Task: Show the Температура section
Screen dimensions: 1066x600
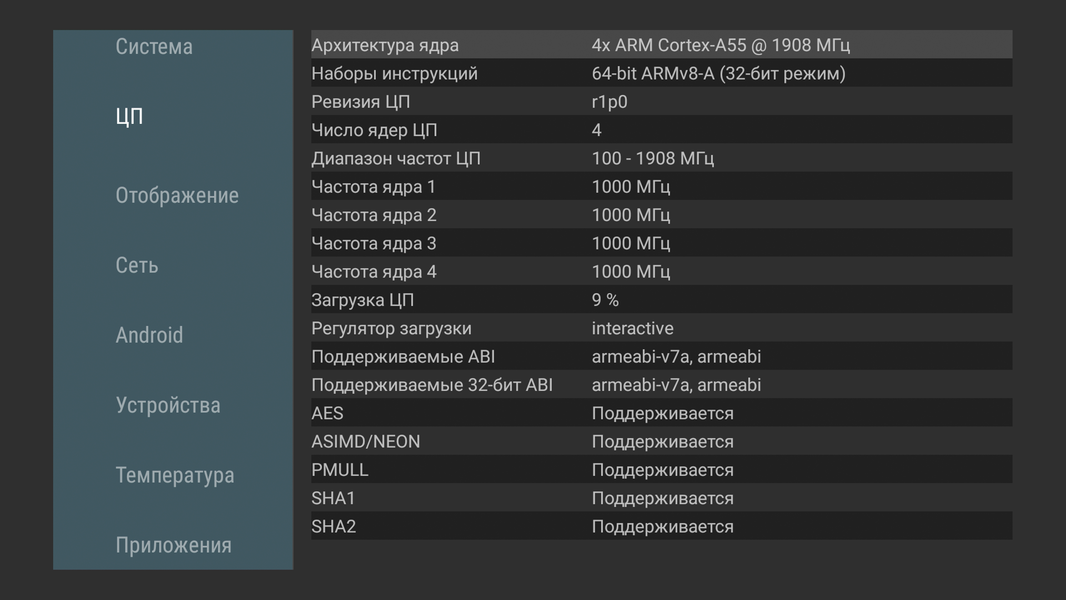Action: [175, 476]
